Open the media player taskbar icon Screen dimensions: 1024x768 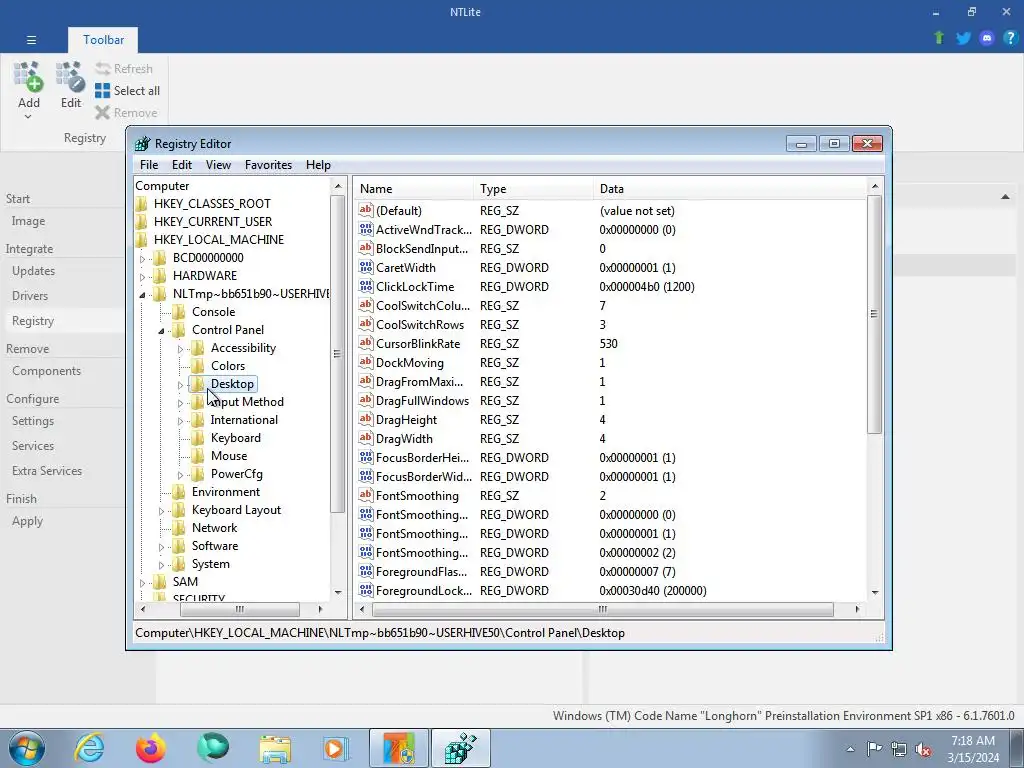point(336,748)
